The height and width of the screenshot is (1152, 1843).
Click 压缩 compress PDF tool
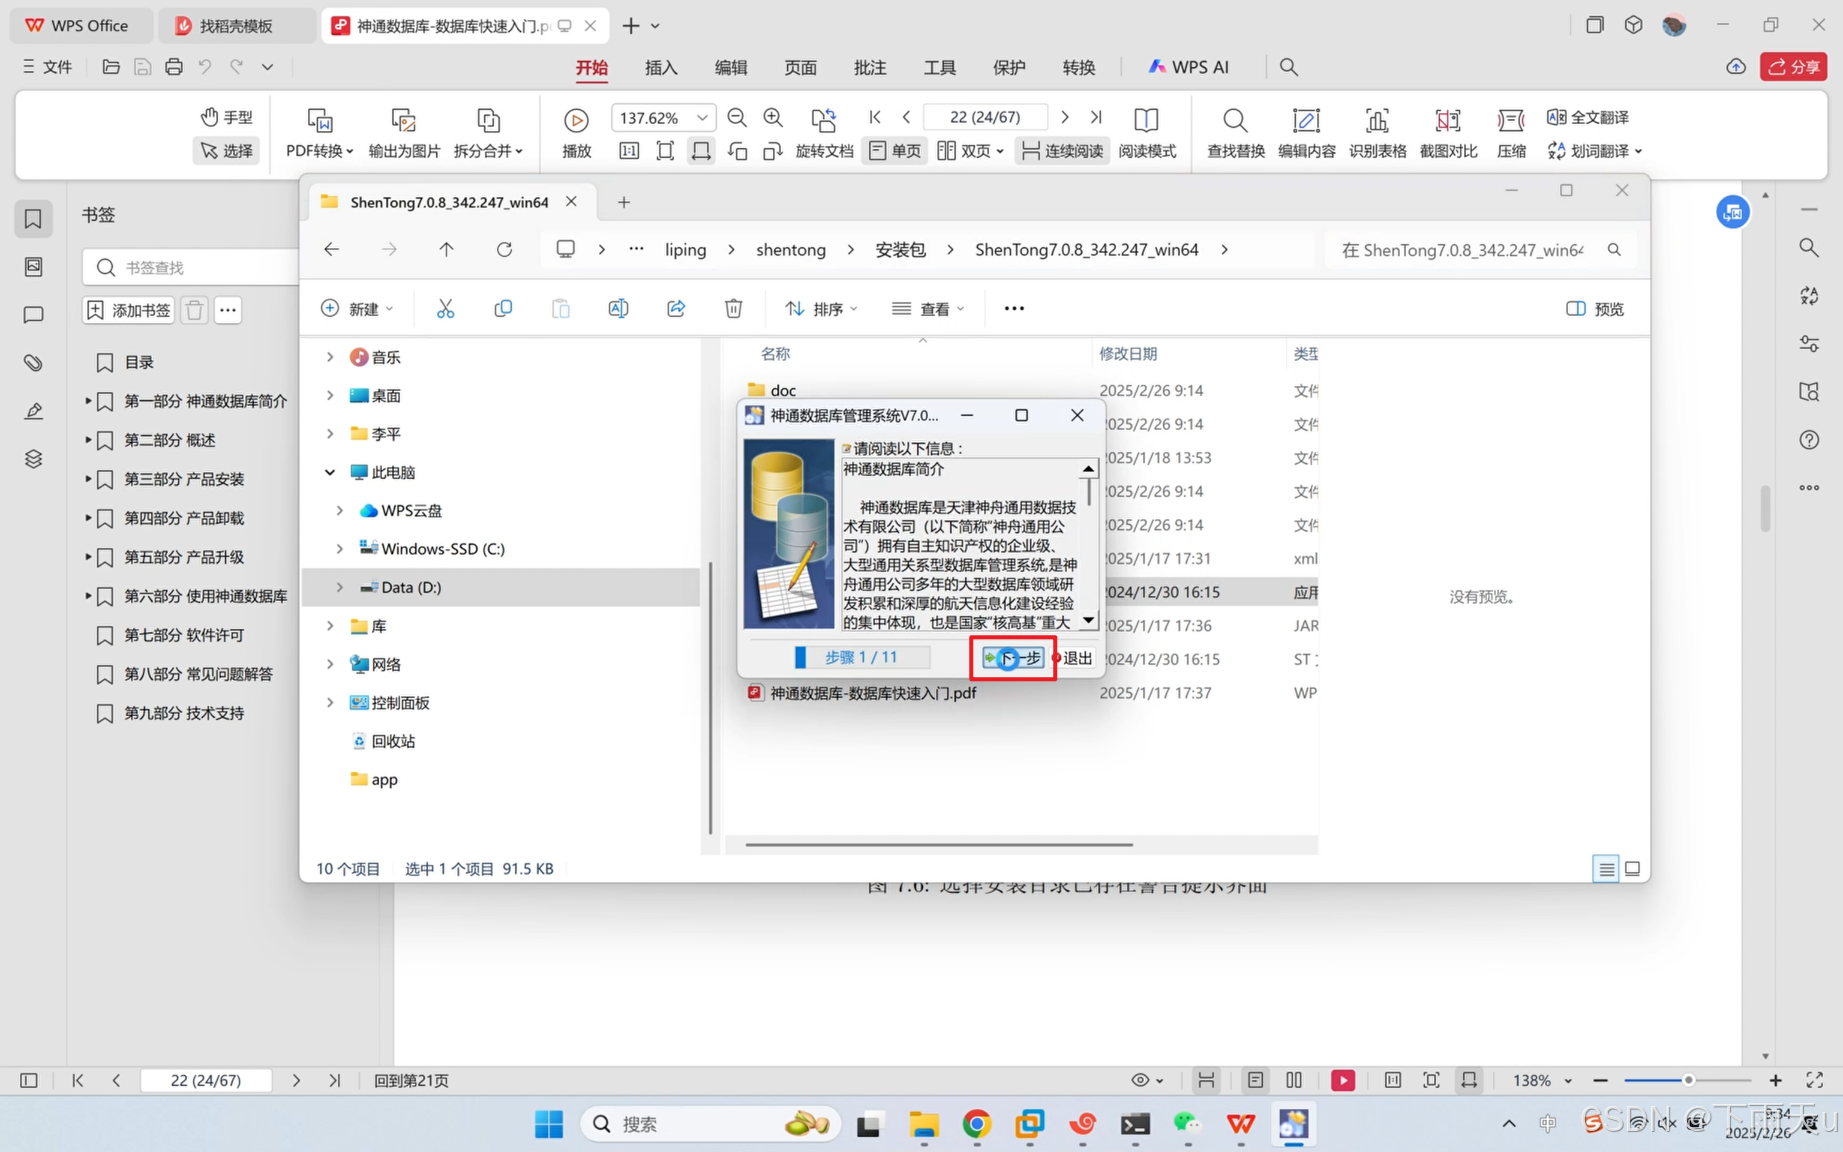(1511, 133)
